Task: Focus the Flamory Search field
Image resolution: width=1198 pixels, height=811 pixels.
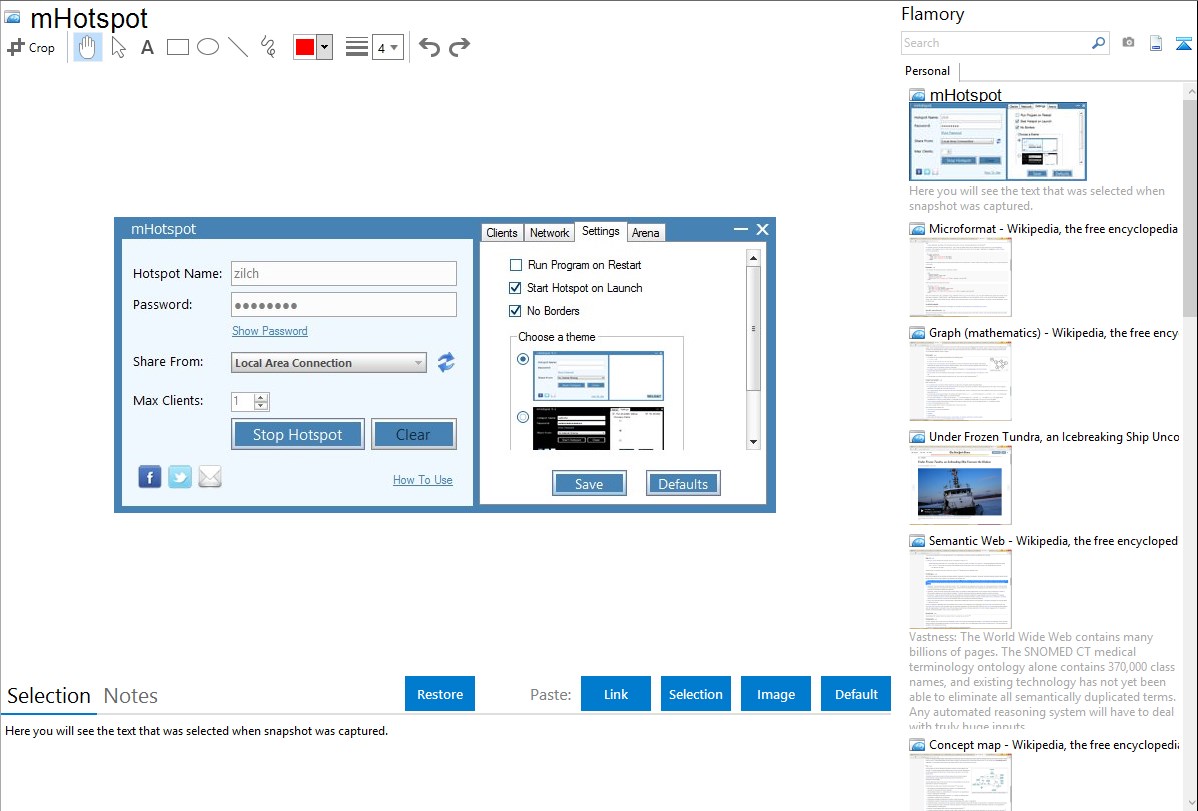Action: point(996,43)
